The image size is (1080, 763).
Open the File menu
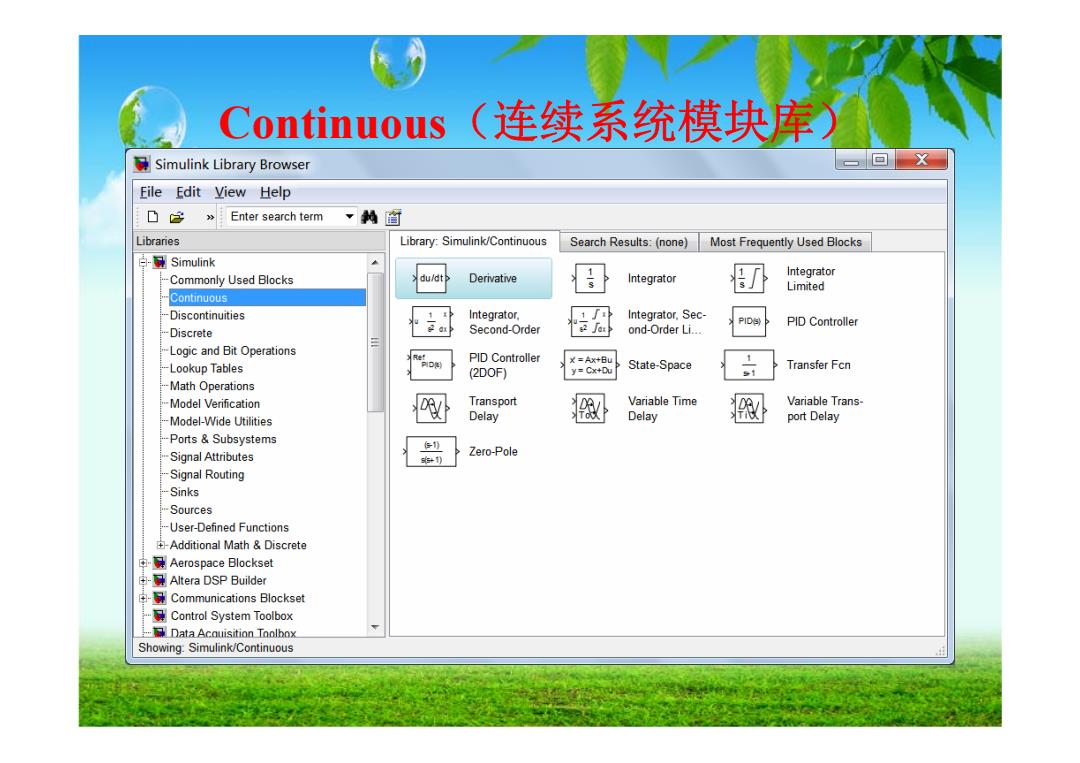pyautogui.click(x=151, y=192)
